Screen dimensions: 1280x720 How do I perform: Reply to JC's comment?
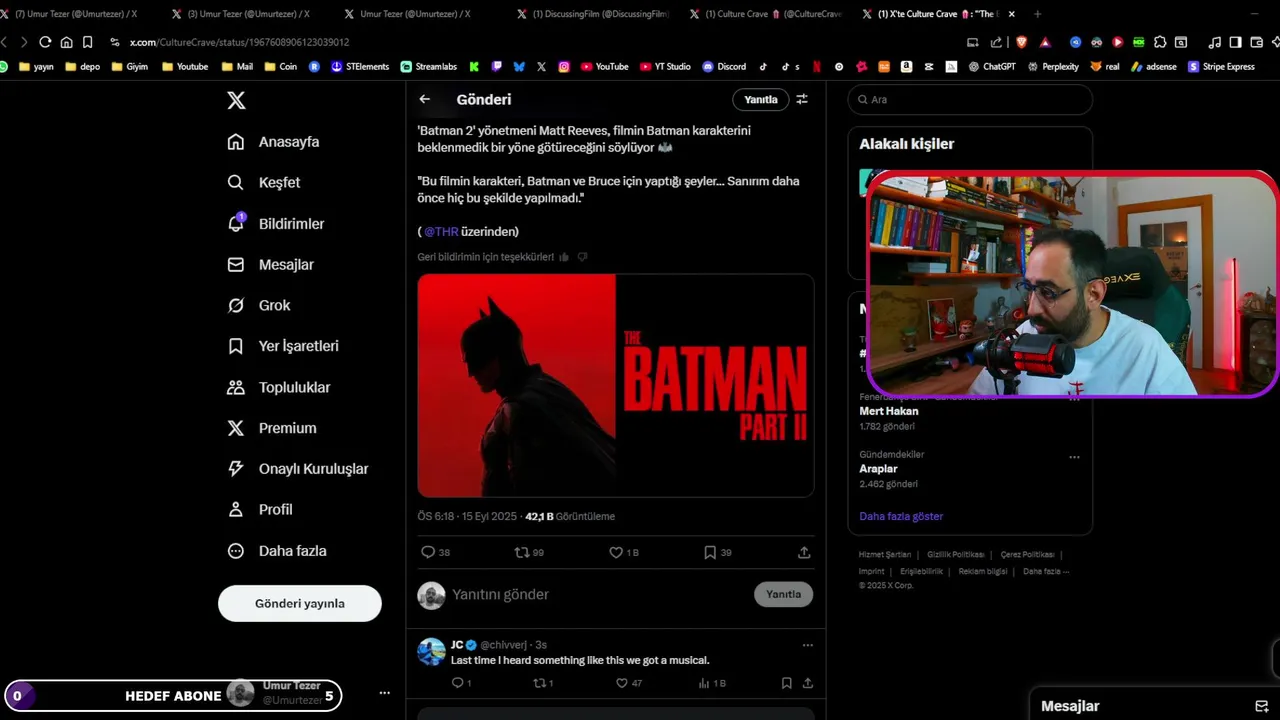461,683
